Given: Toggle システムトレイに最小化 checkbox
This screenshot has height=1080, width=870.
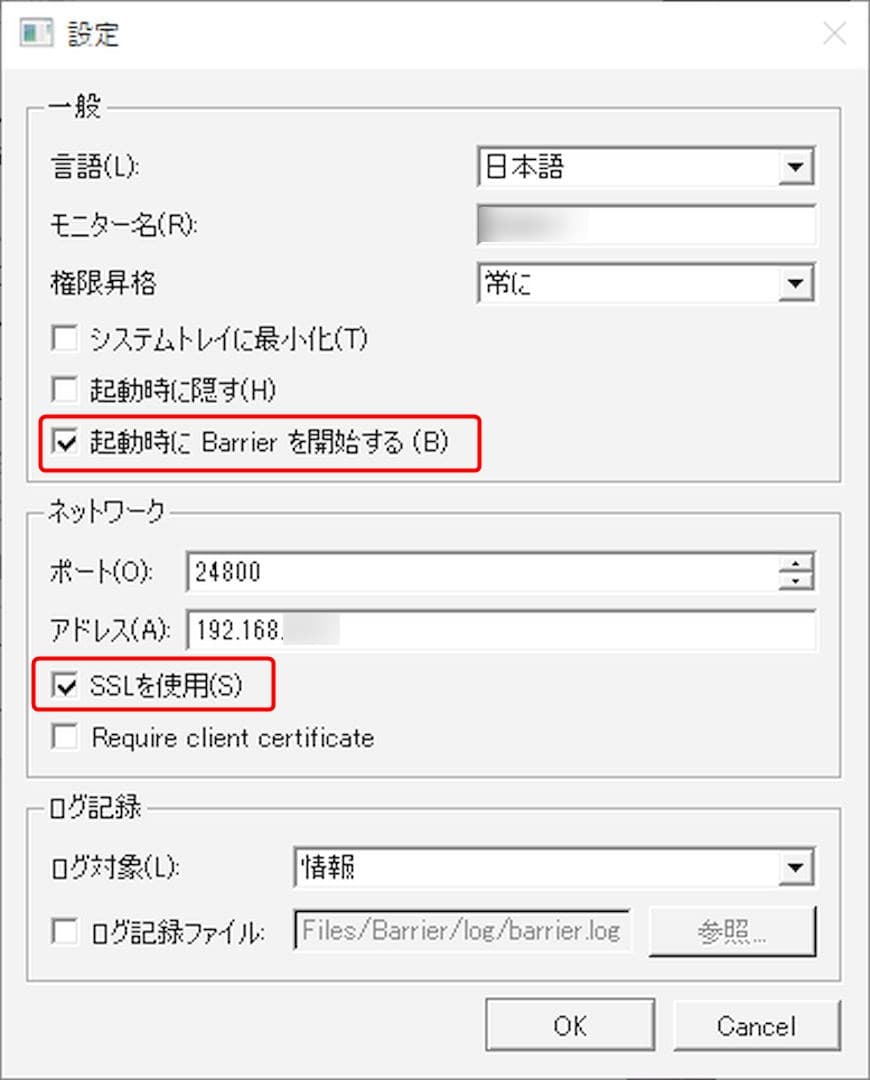Looking at the screenshot, I should 65,338.
